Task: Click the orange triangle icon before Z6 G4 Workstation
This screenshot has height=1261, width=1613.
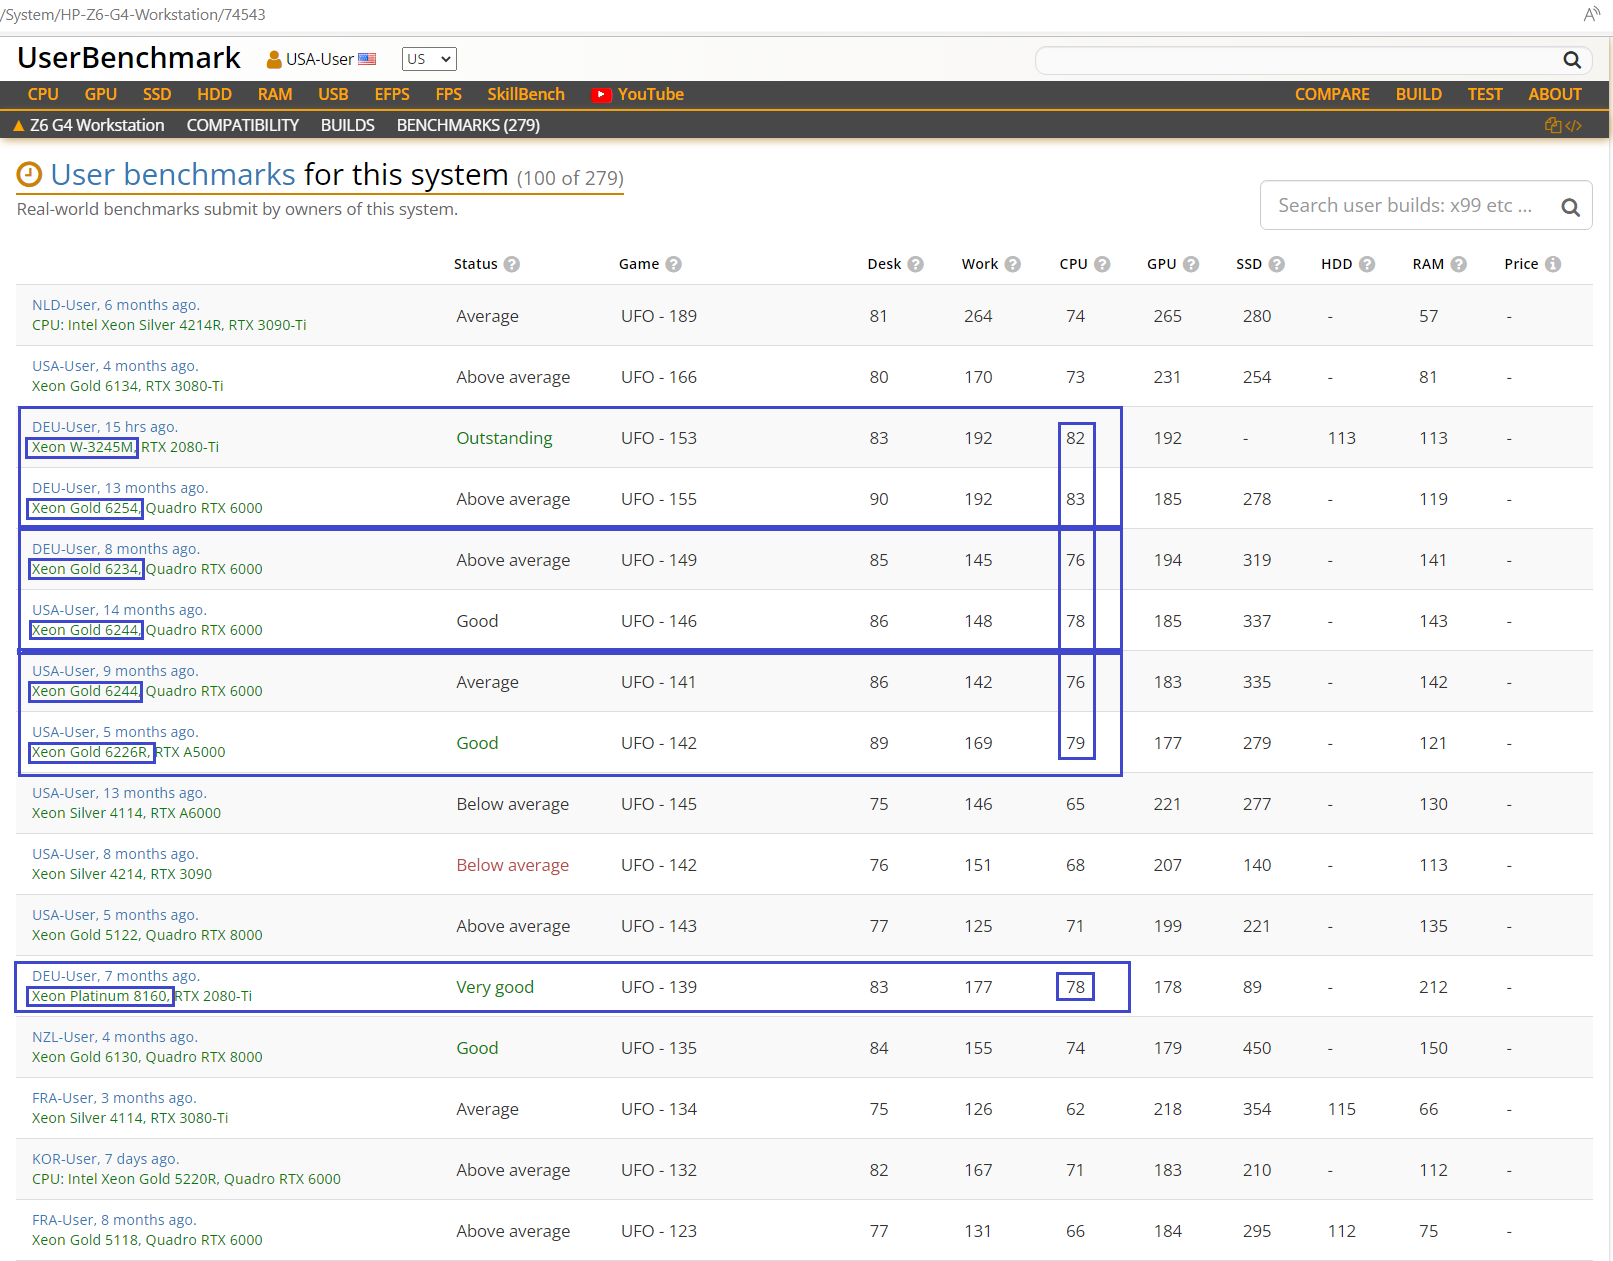Action: click(18, 125)
